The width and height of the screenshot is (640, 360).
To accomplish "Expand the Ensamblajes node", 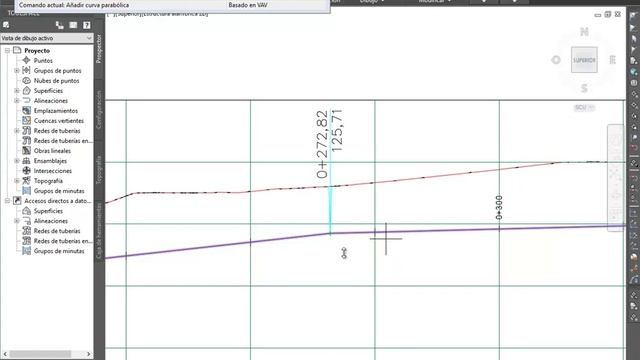I will [17, 161].
